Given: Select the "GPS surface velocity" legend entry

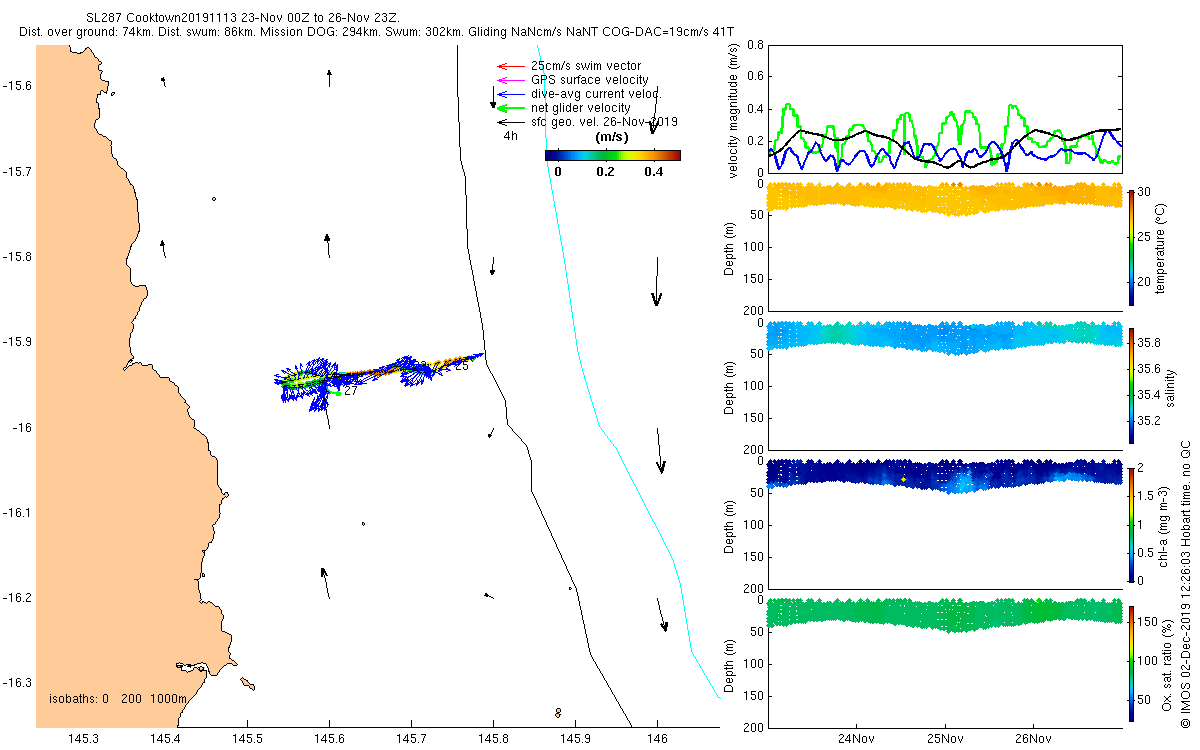Looking at the screenshot, I should tap(590, 80).
